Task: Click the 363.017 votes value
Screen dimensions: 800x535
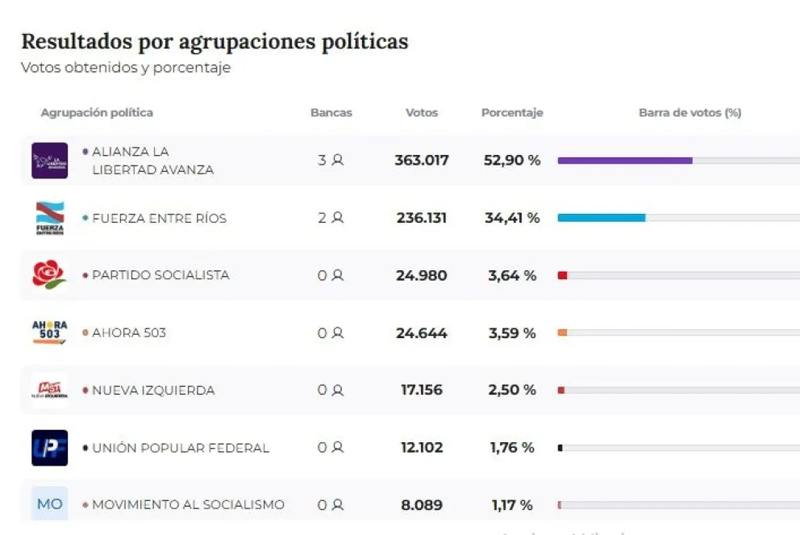Action: point(421,160)
